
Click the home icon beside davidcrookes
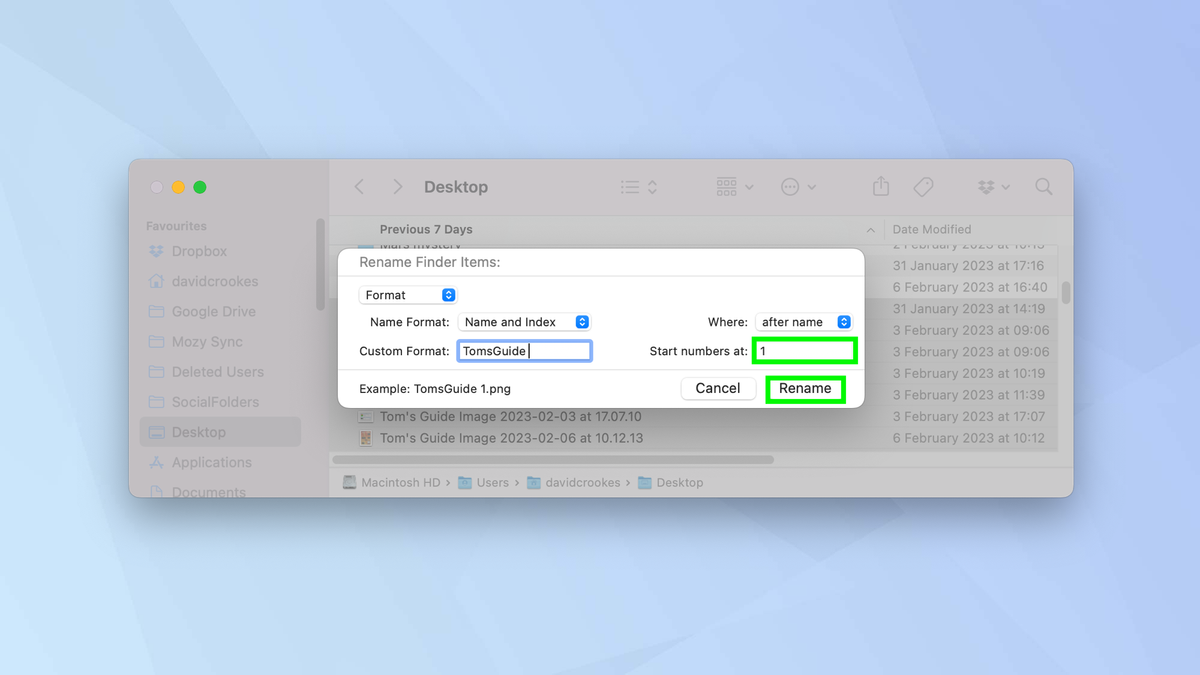coord(156,282)
